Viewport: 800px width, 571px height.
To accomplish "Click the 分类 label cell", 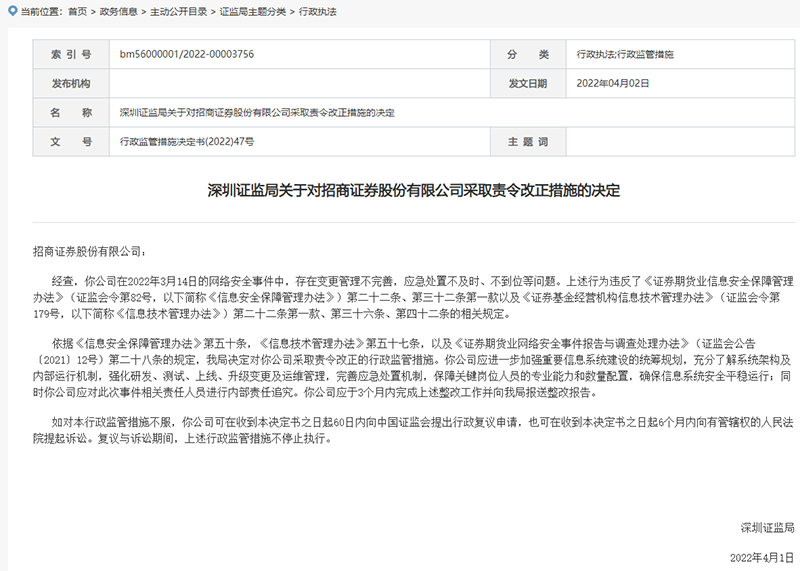I will (x=528, y=54).
